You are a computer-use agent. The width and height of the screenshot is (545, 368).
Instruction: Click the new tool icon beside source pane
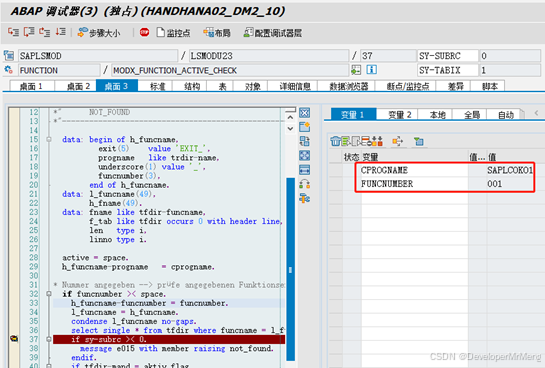click(x=304, y=127)
